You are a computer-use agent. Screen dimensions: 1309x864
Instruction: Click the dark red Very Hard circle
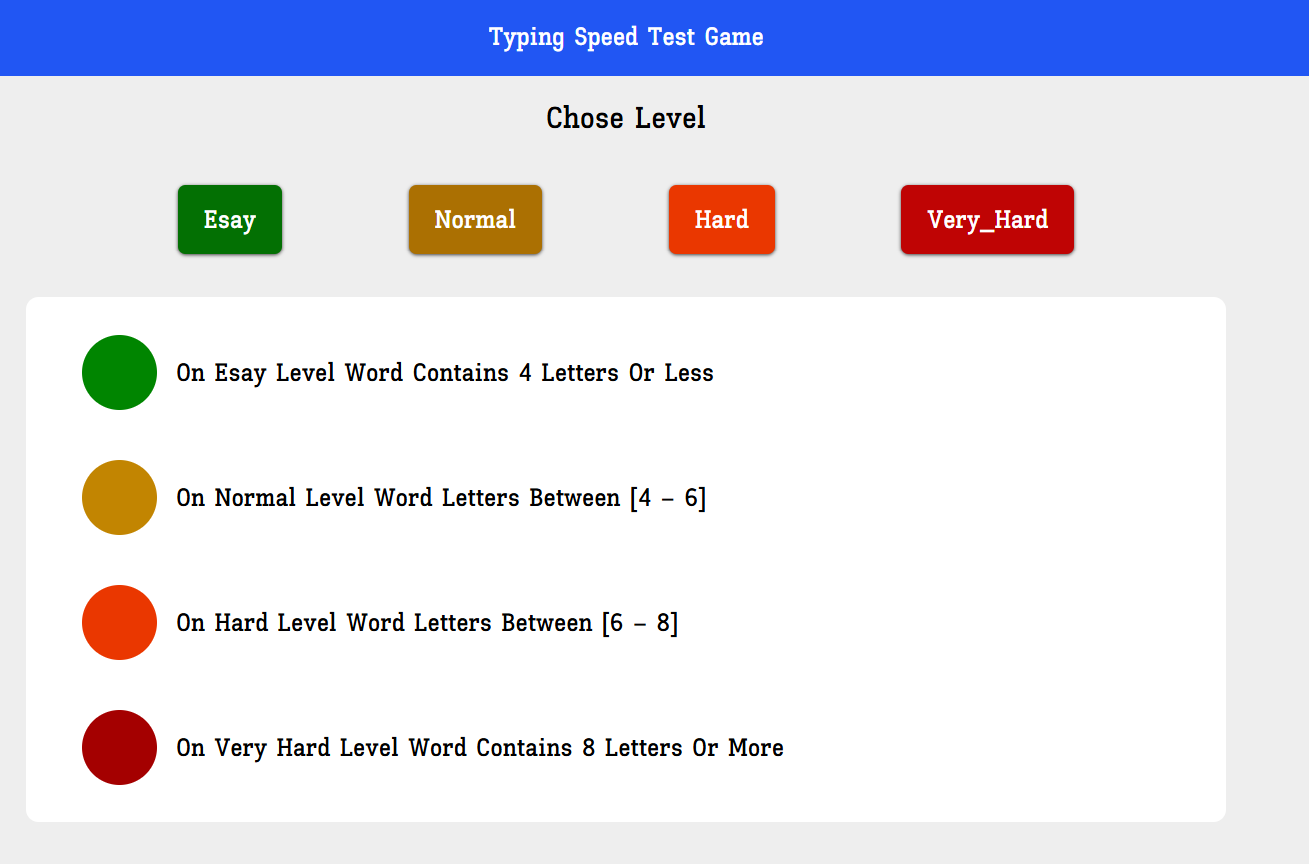[x=119, y=747]
